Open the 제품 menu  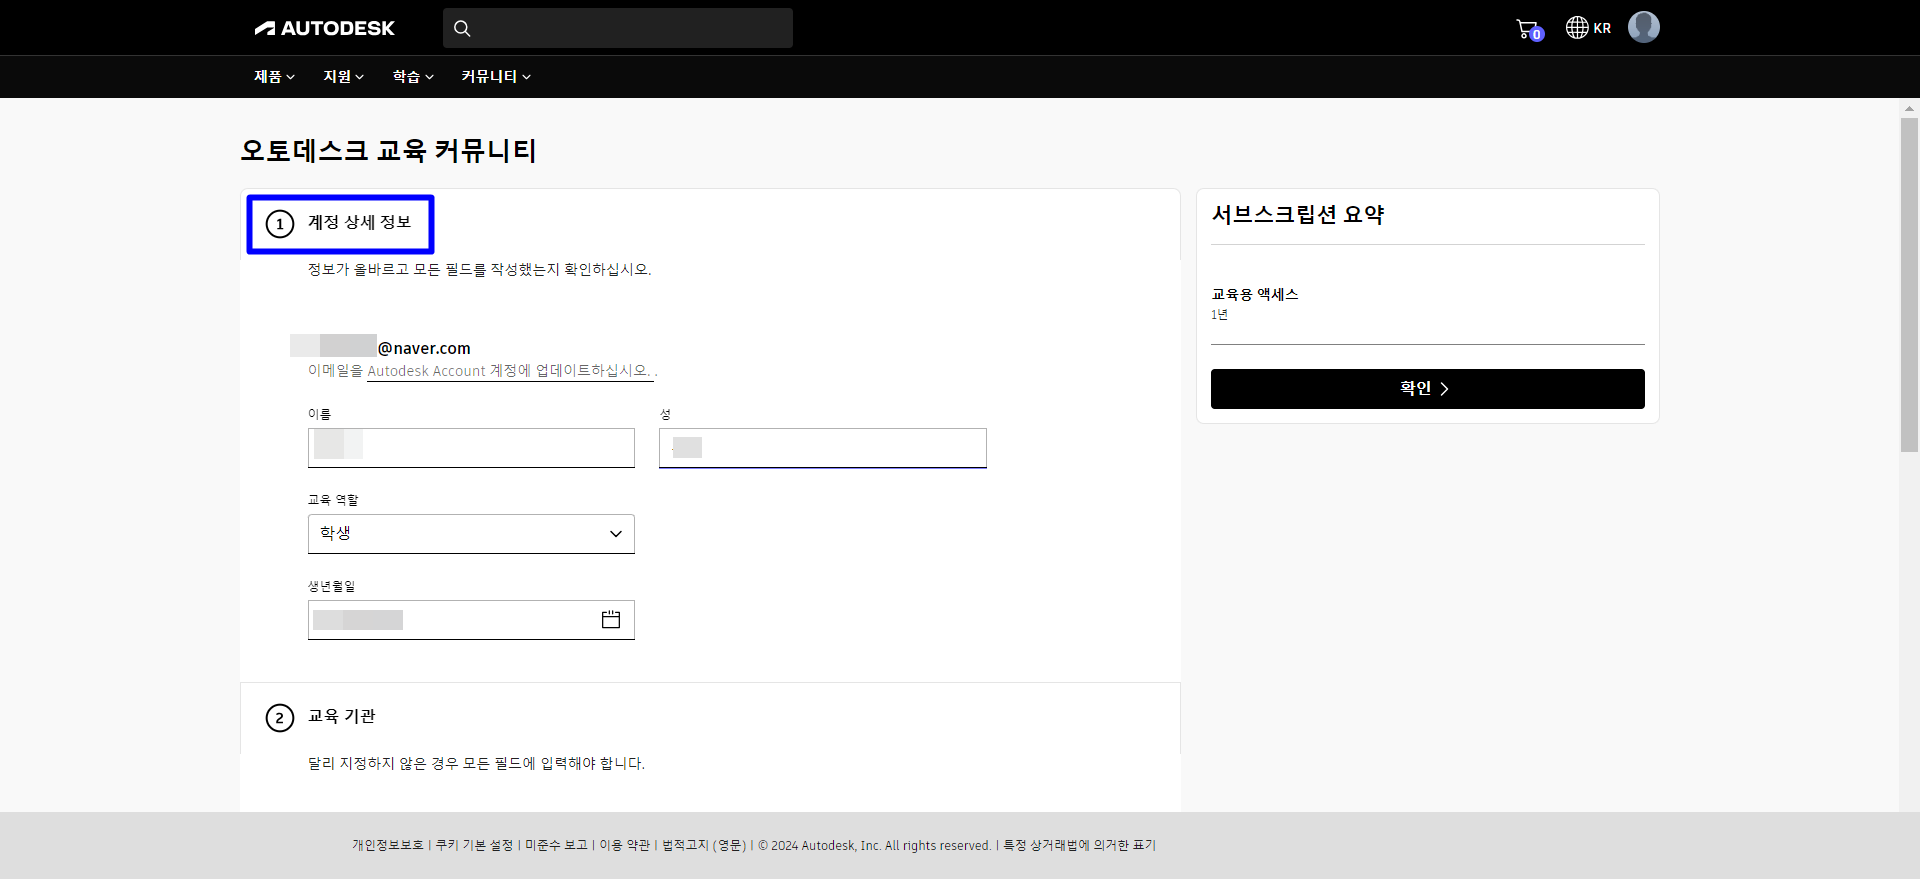click(274, 76)
